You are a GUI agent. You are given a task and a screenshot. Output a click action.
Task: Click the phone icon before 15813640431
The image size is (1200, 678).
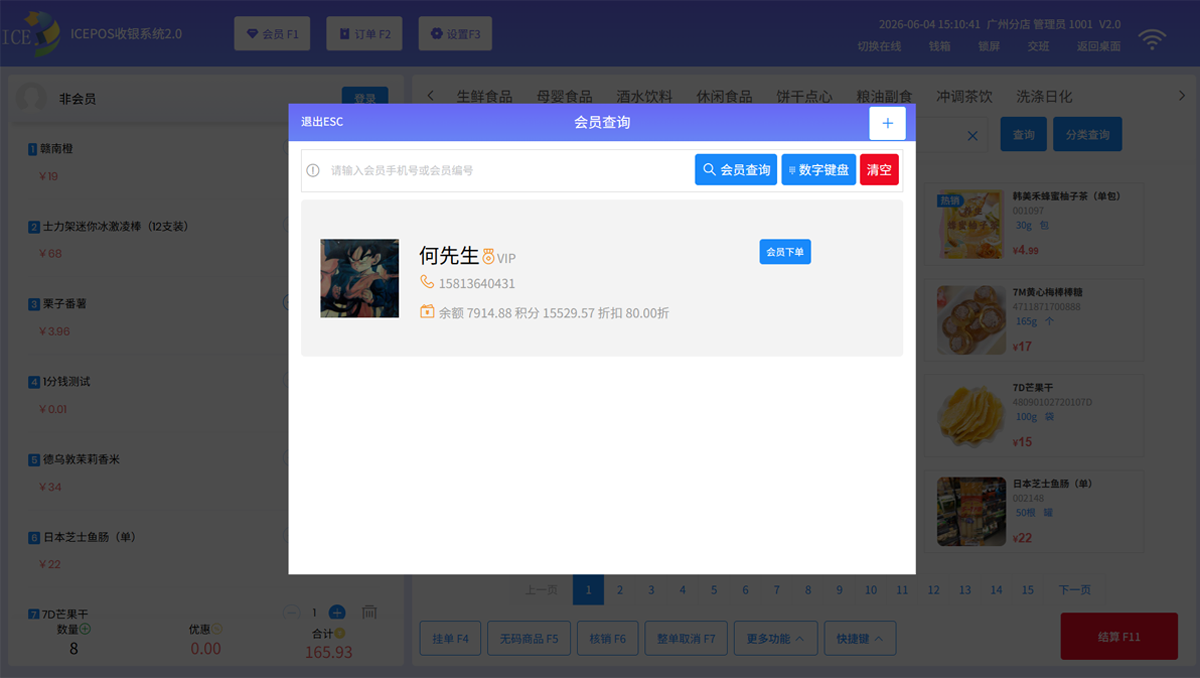pyautogui.click(x=427, y=282)
